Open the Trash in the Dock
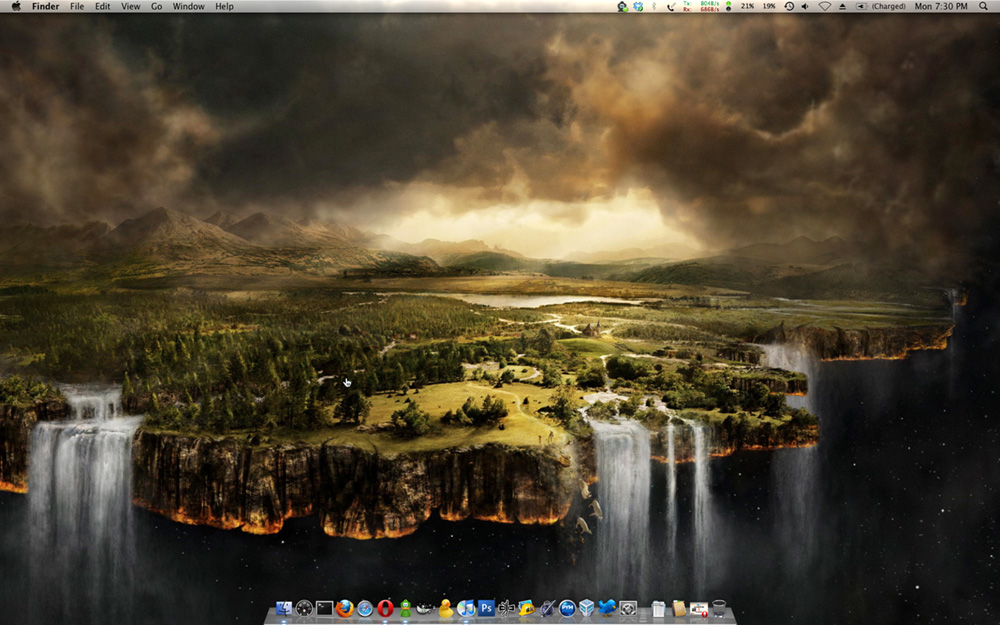 click(718, 608)
